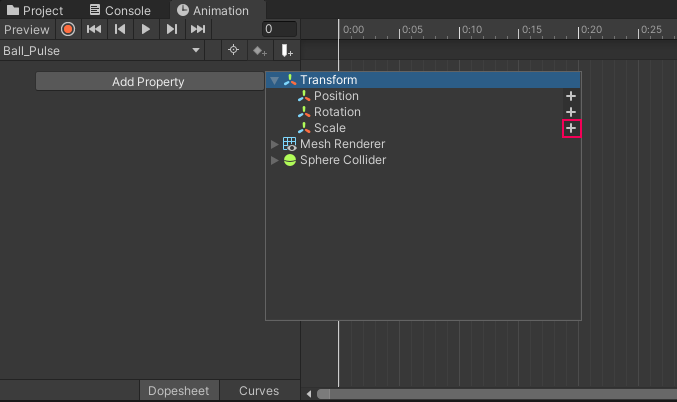The height and width of the screenshot is (402, 677).
Task: Click the Add Property button
Action: pos(148,82)
